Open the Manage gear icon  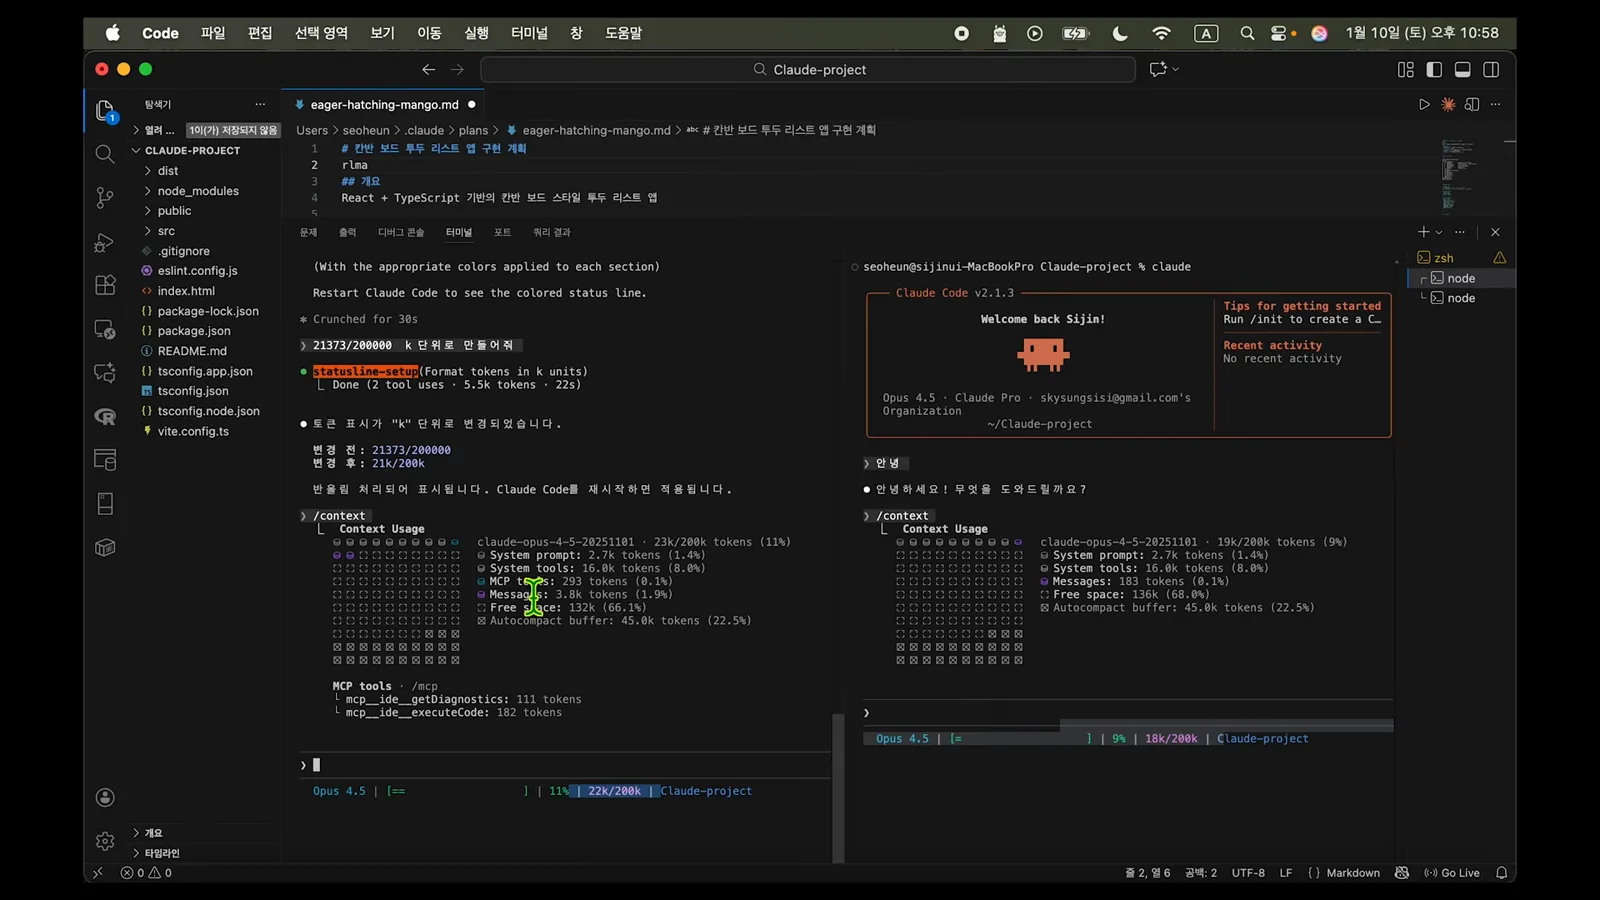(105, 841)
